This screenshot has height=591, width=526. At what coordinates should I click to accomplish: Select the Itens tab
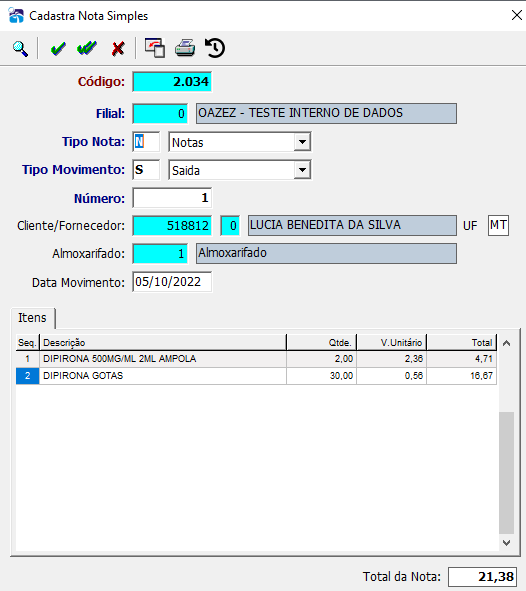pos(32,318)
